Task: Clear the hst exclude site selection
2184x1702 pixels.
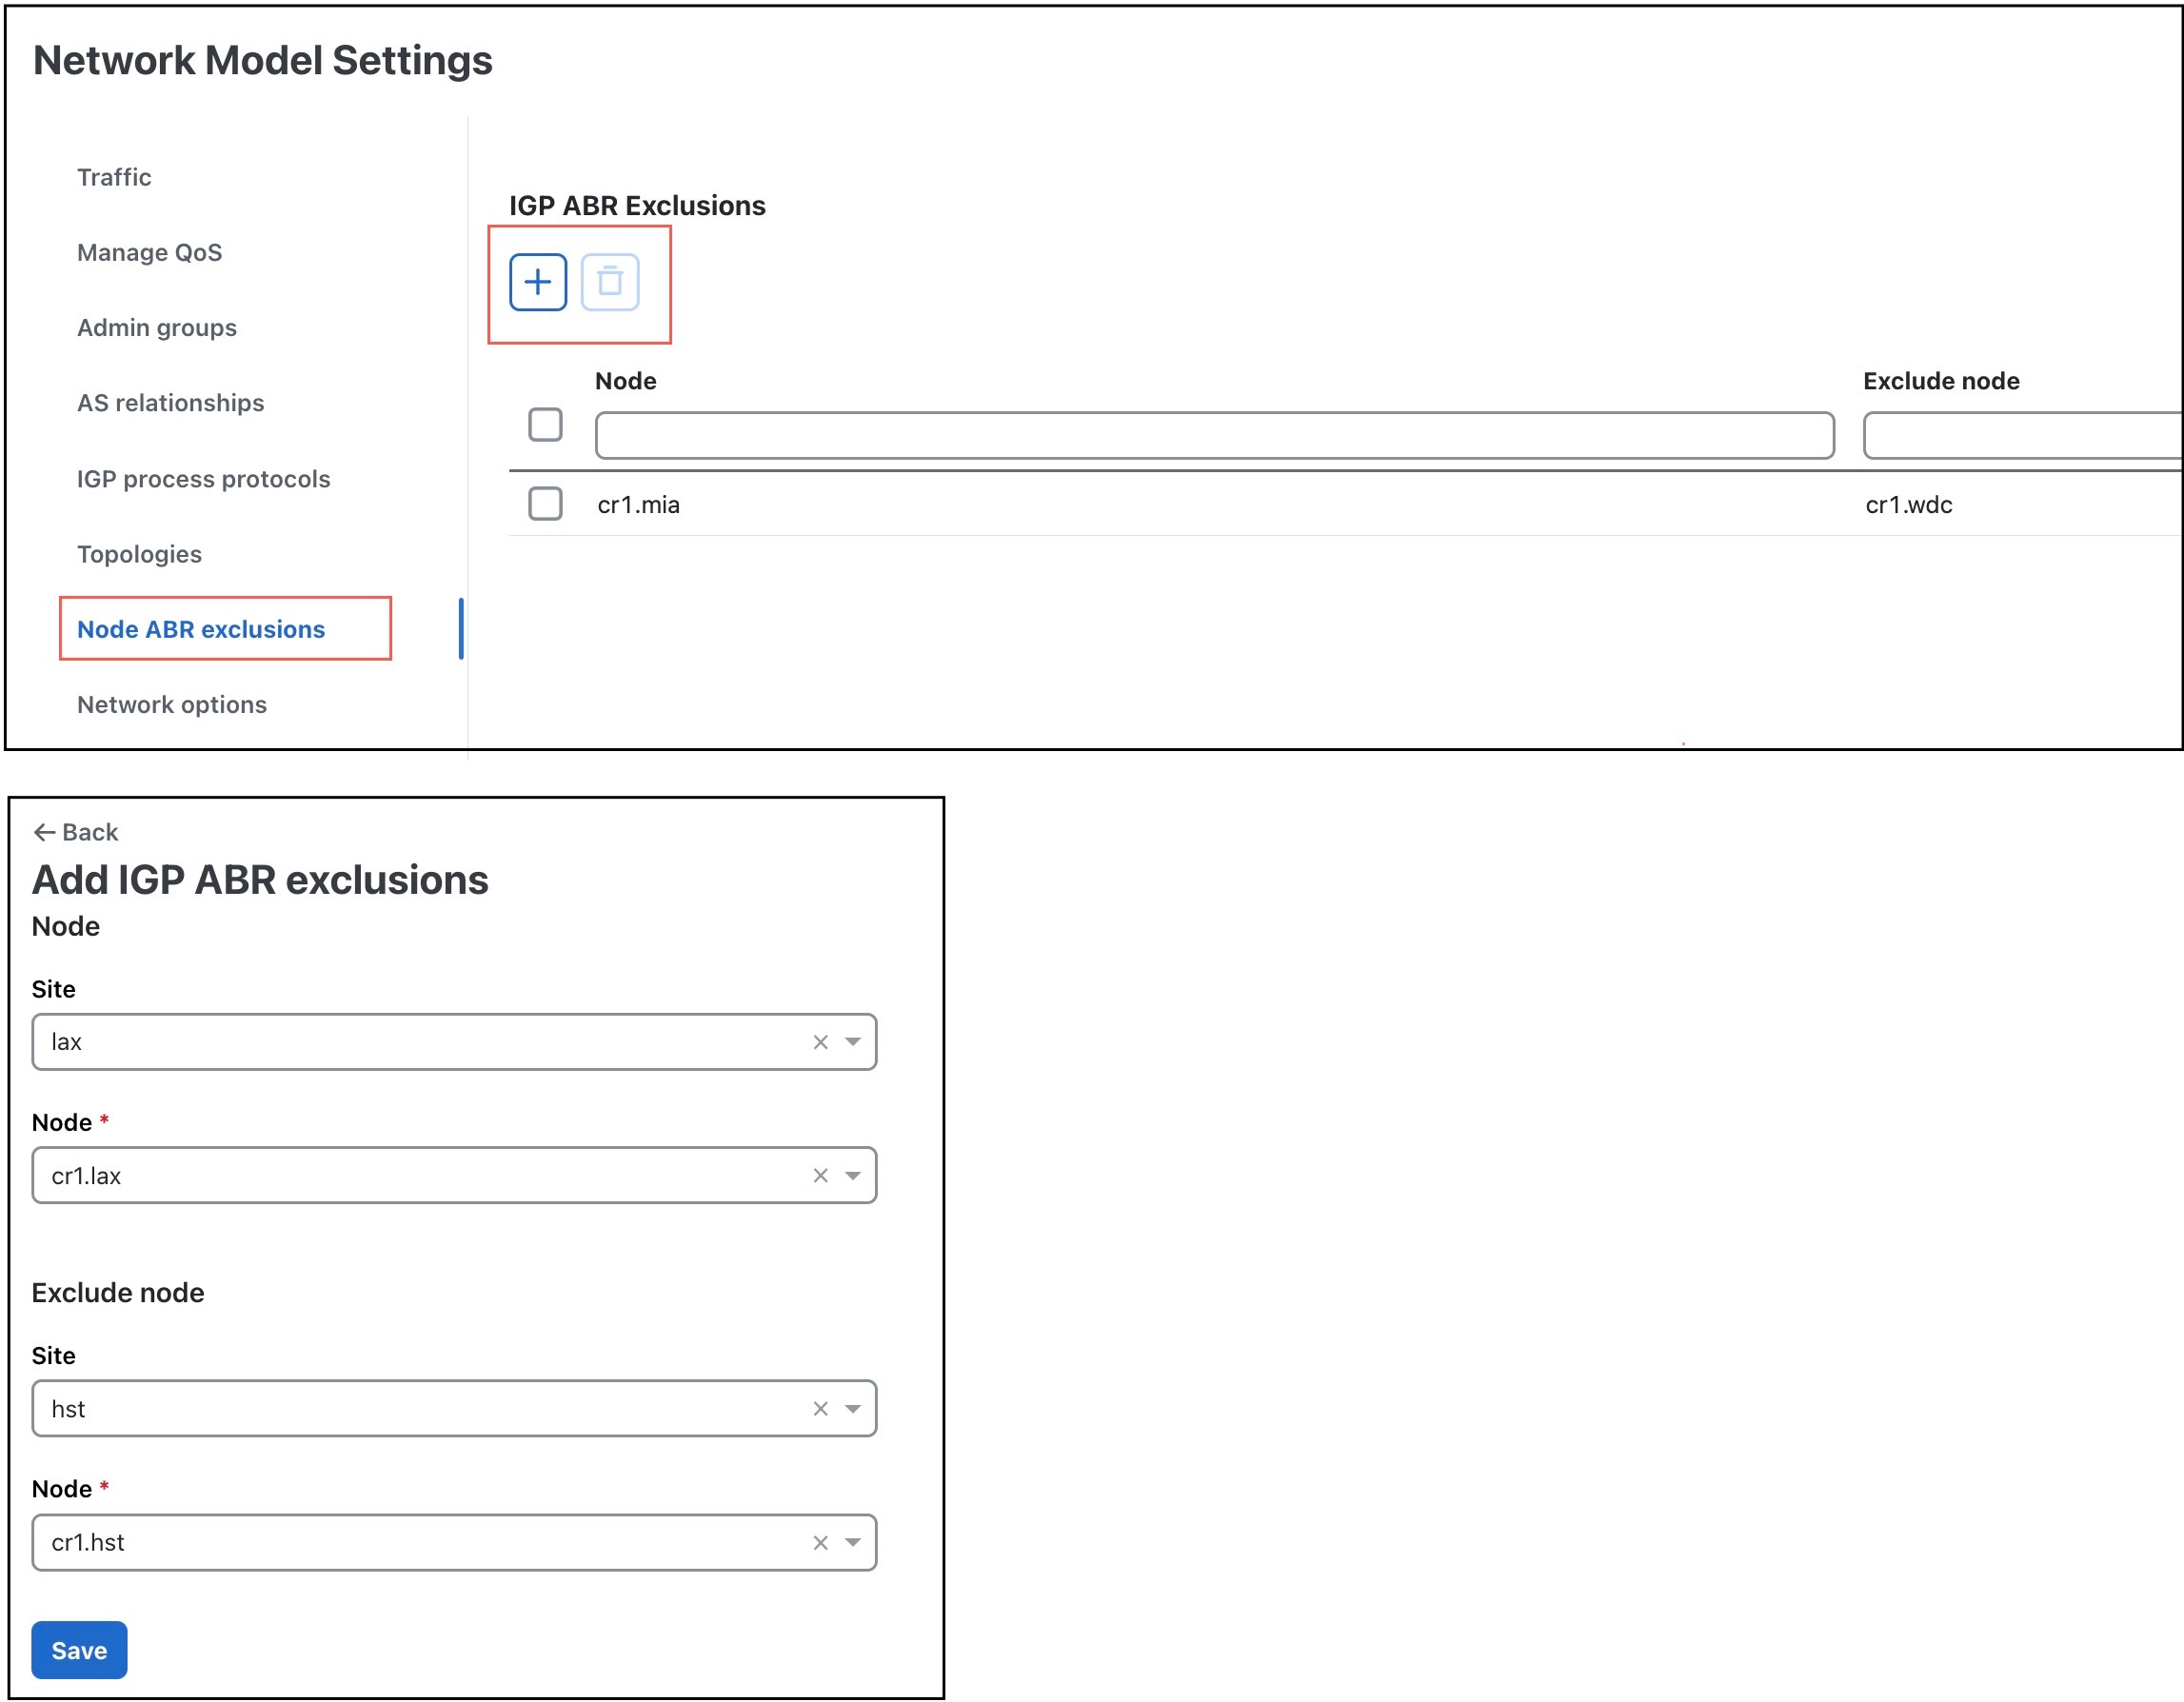Action: [820, 1408]
